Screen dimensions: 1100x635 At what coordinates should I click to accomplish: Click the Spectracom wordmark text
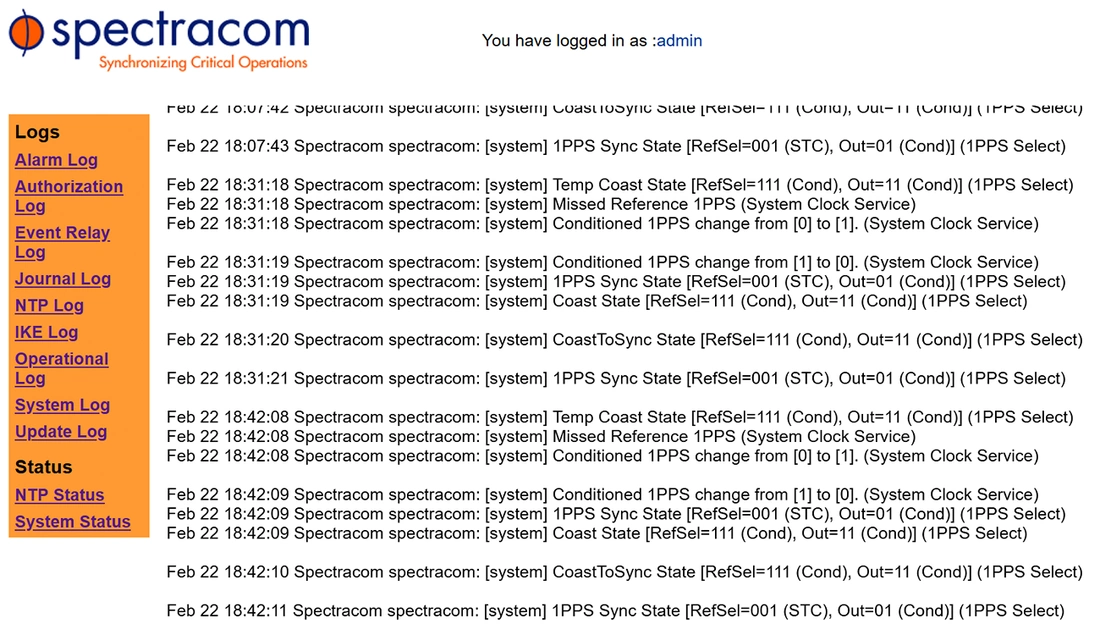pyautogui.click(x=180, y=30)
